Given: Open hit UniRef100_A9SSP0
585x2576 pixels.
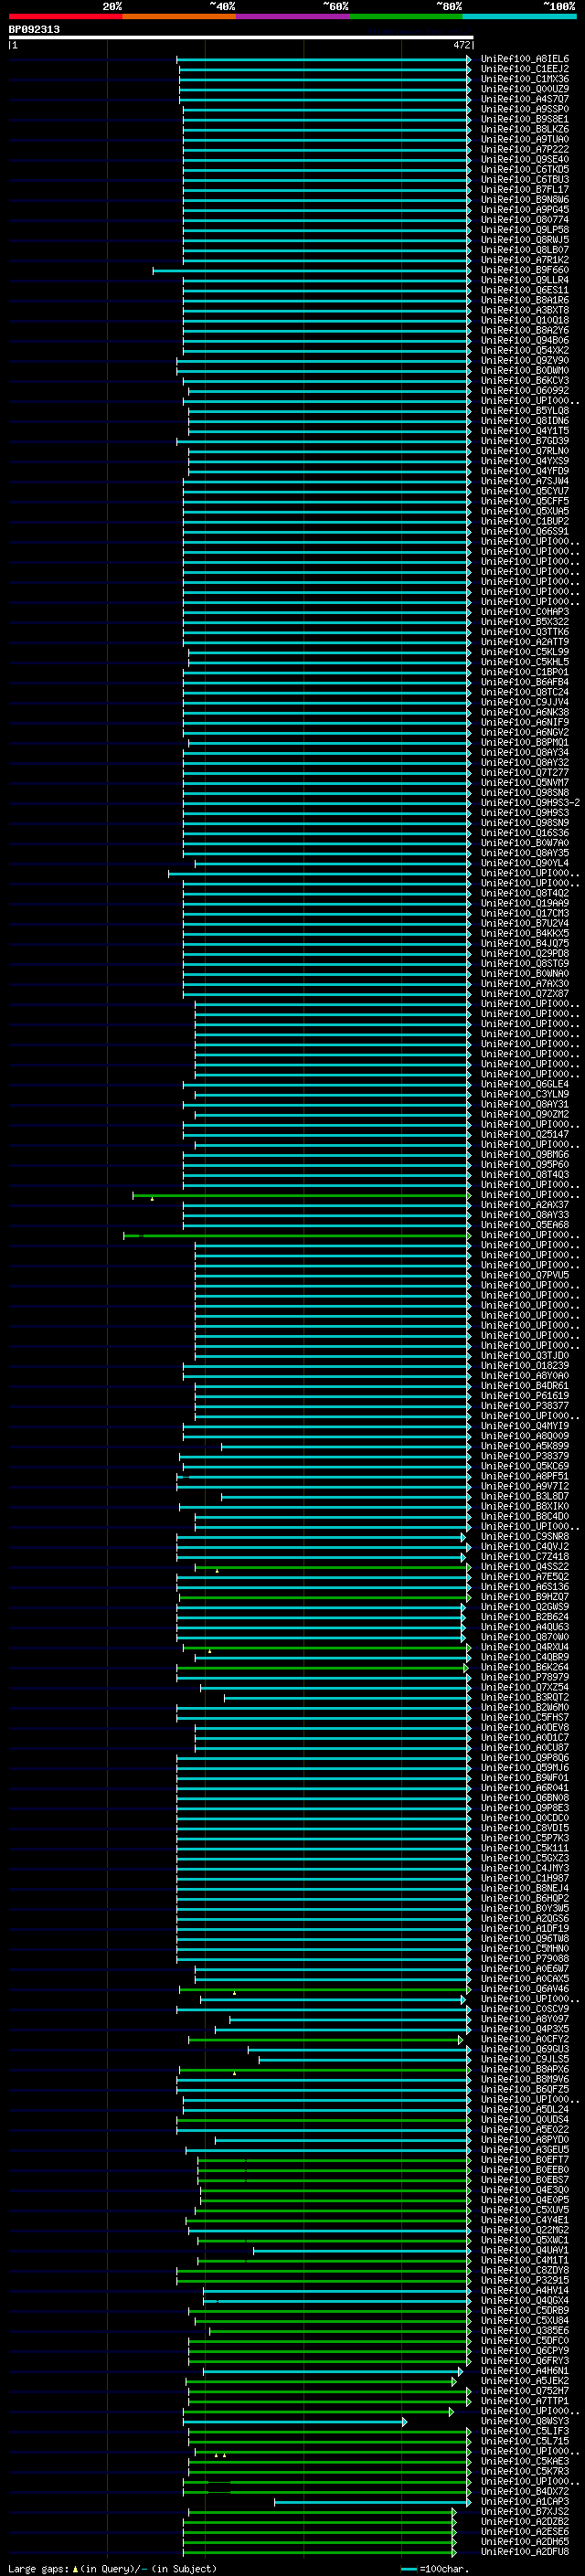Looking at the screenshot, I should tap(524, 109).
